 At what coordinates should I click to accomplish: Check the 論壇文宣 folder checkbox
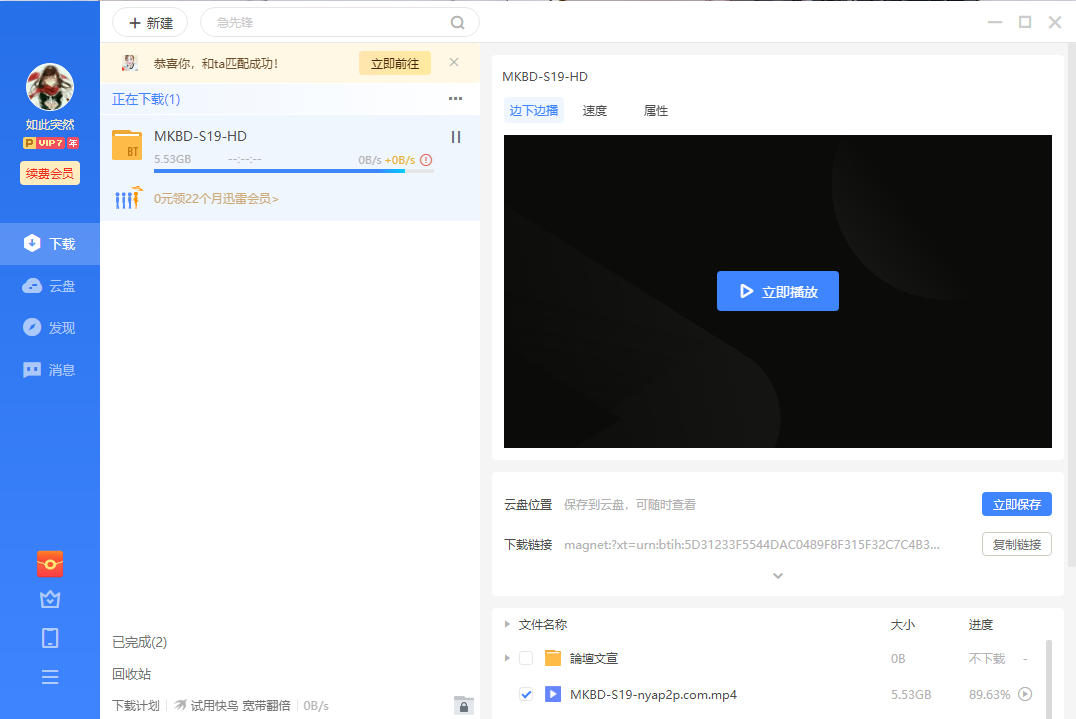point(526,658)
